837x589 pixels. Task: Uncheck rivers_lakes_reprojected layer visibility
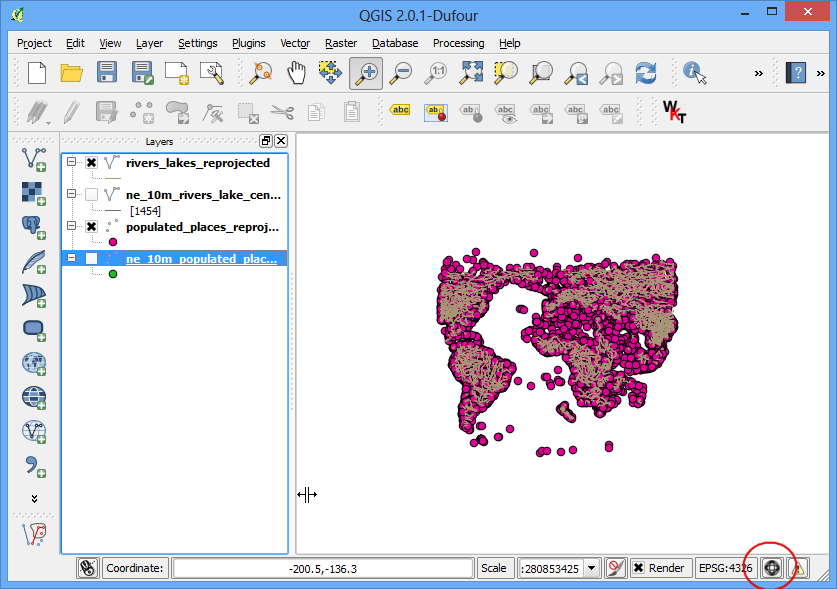coord(92,162)
